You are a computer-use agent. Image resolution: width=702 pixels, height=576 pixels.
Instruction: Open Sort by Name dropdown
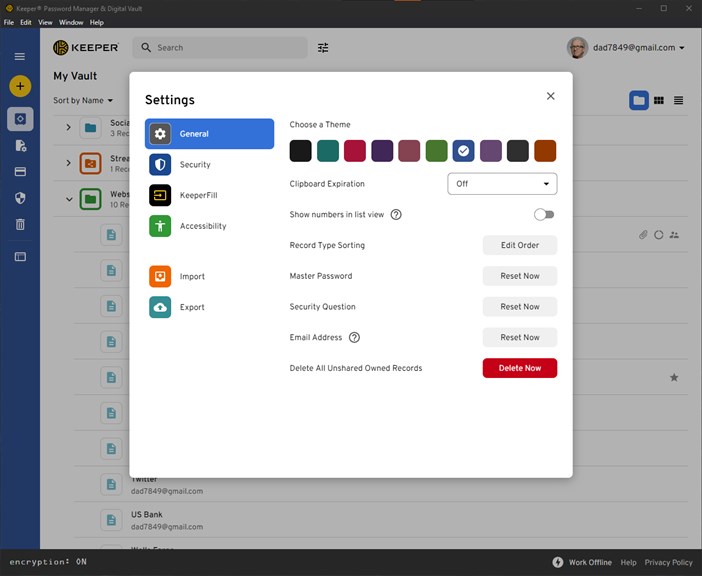tap(83, 100)
